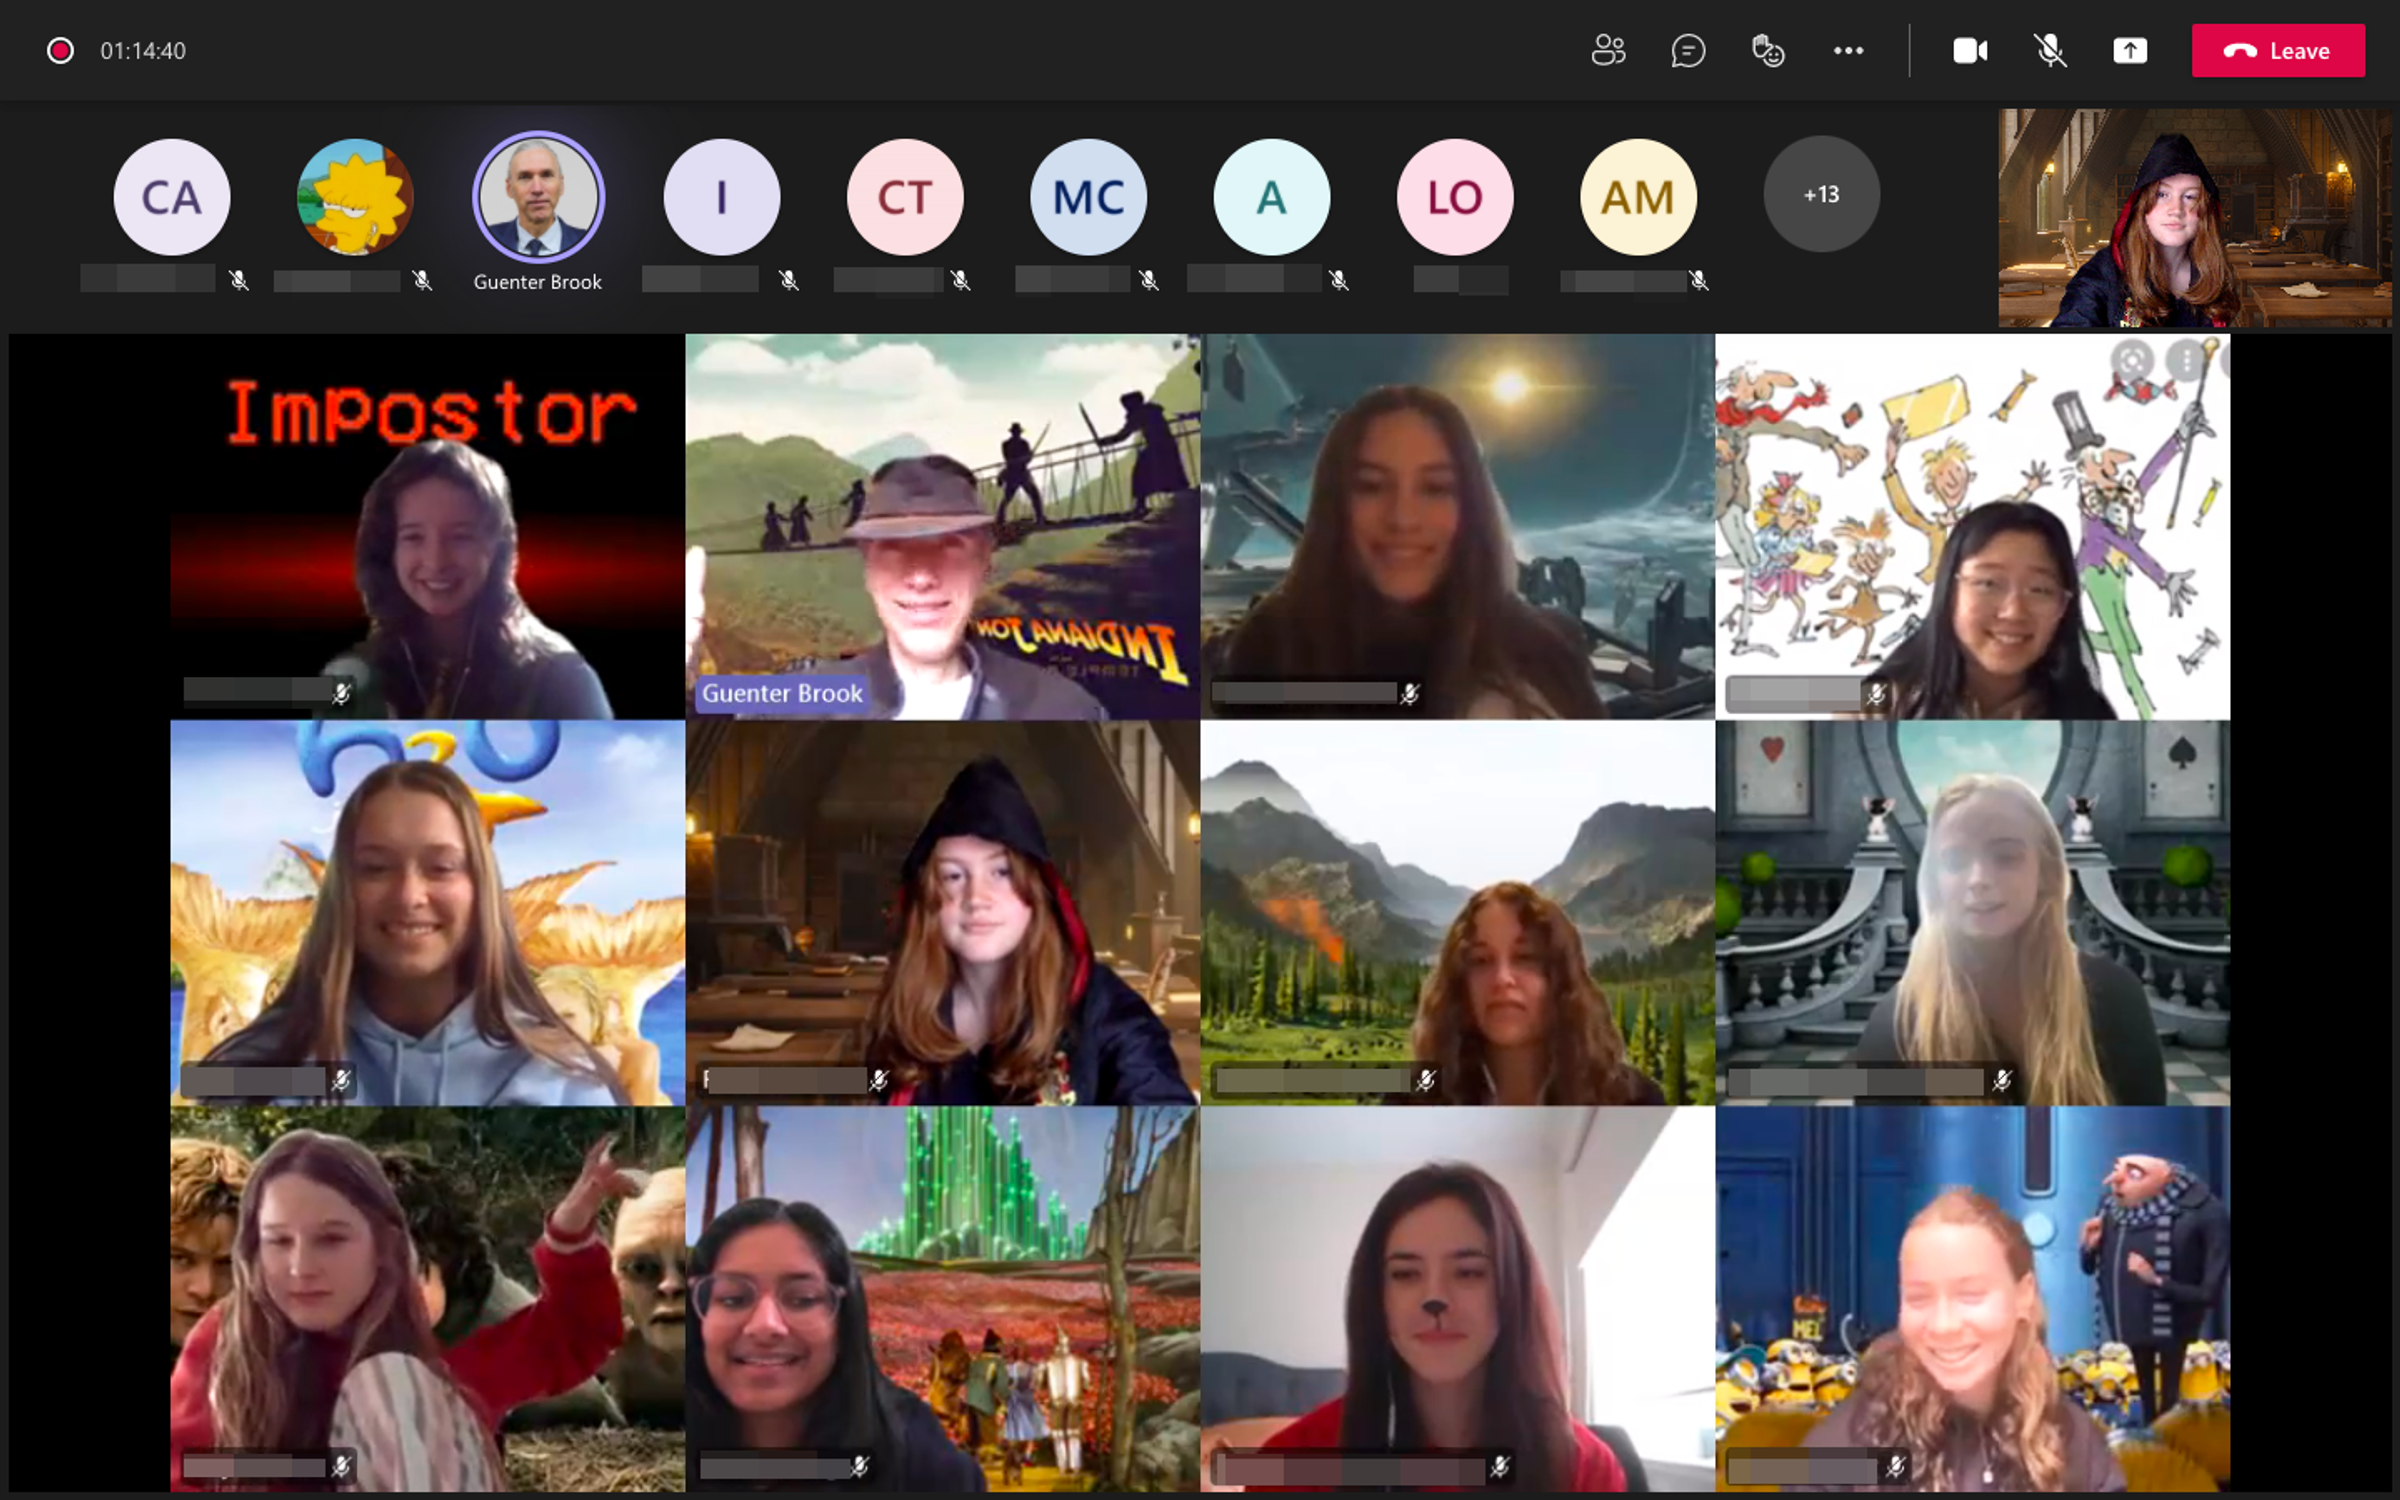
Task: Select Guenter Brook's Indiana Jones video tile
Action: pyautogui.click(x=943, y=526)
